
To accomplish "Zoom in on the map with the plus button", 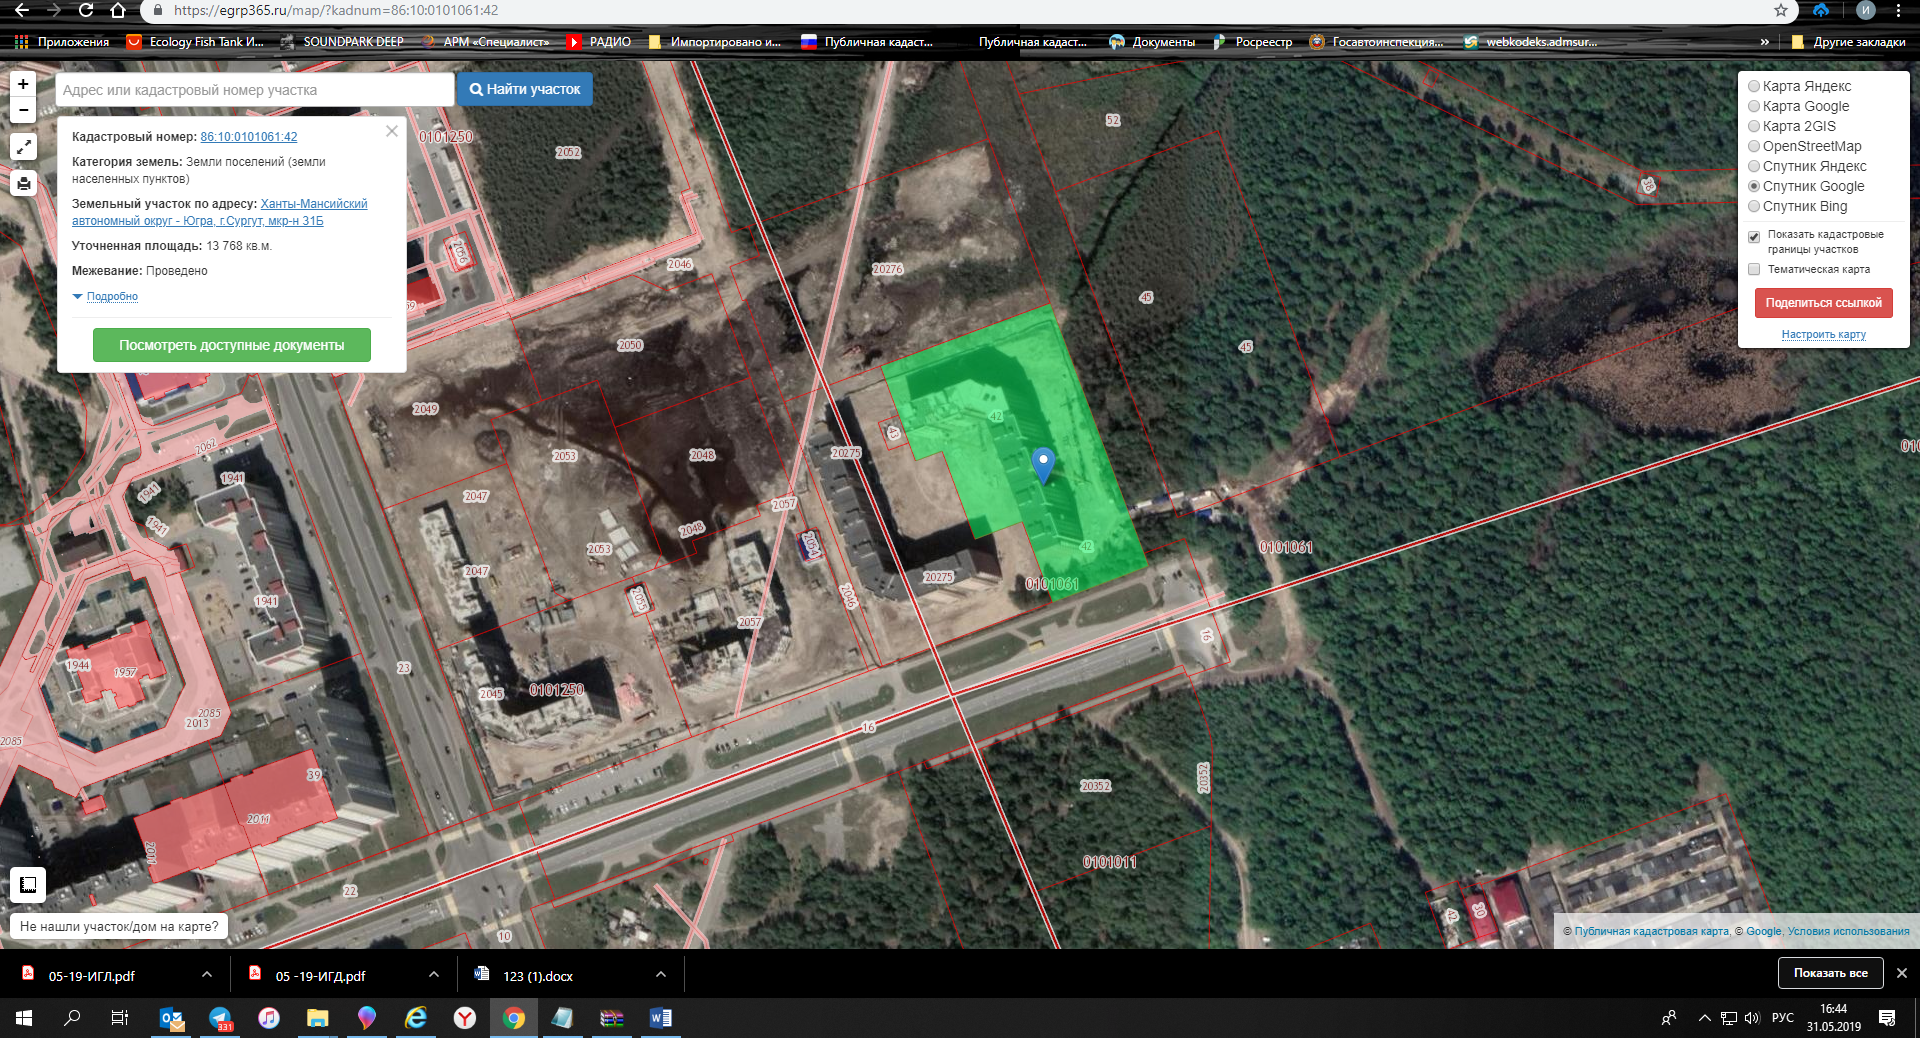I will [x=23, y=84].
